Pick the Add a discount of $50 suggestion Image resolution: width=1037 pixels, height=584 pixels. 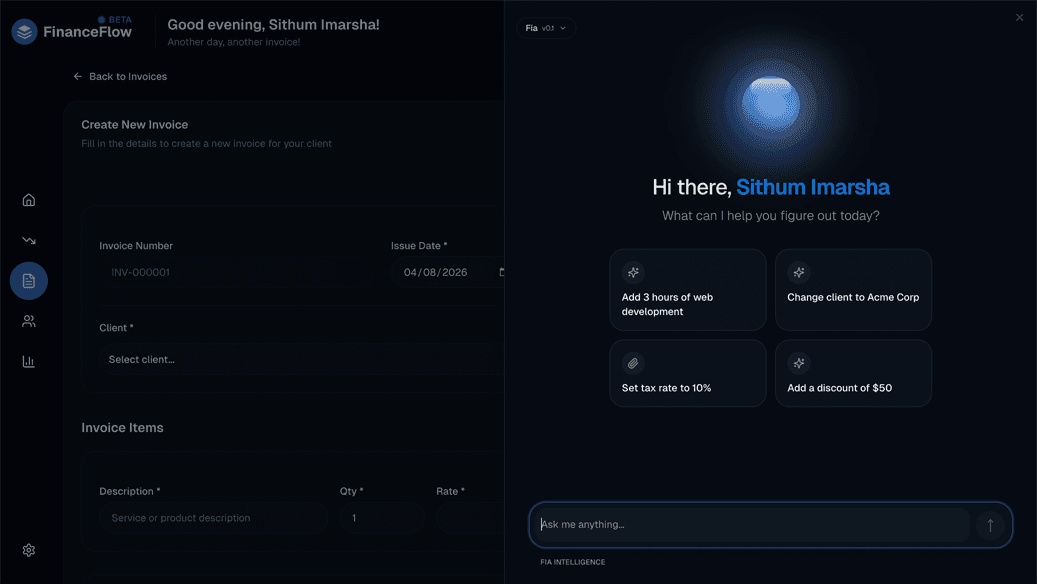853,373
